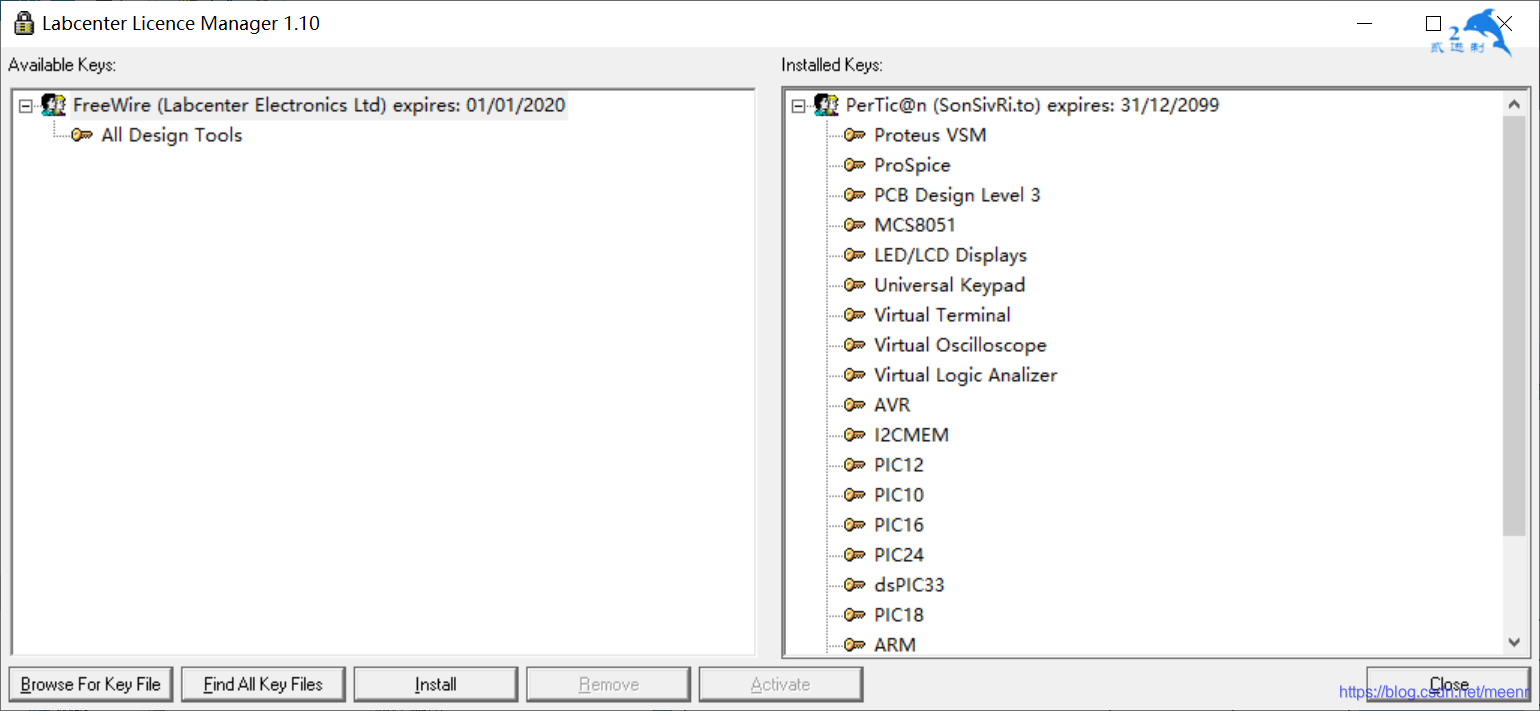Select the Virtual Logic Analizer item
The height and width of the screenshot is (711, 1540).
pyautogui.click(x=965, y=375)
